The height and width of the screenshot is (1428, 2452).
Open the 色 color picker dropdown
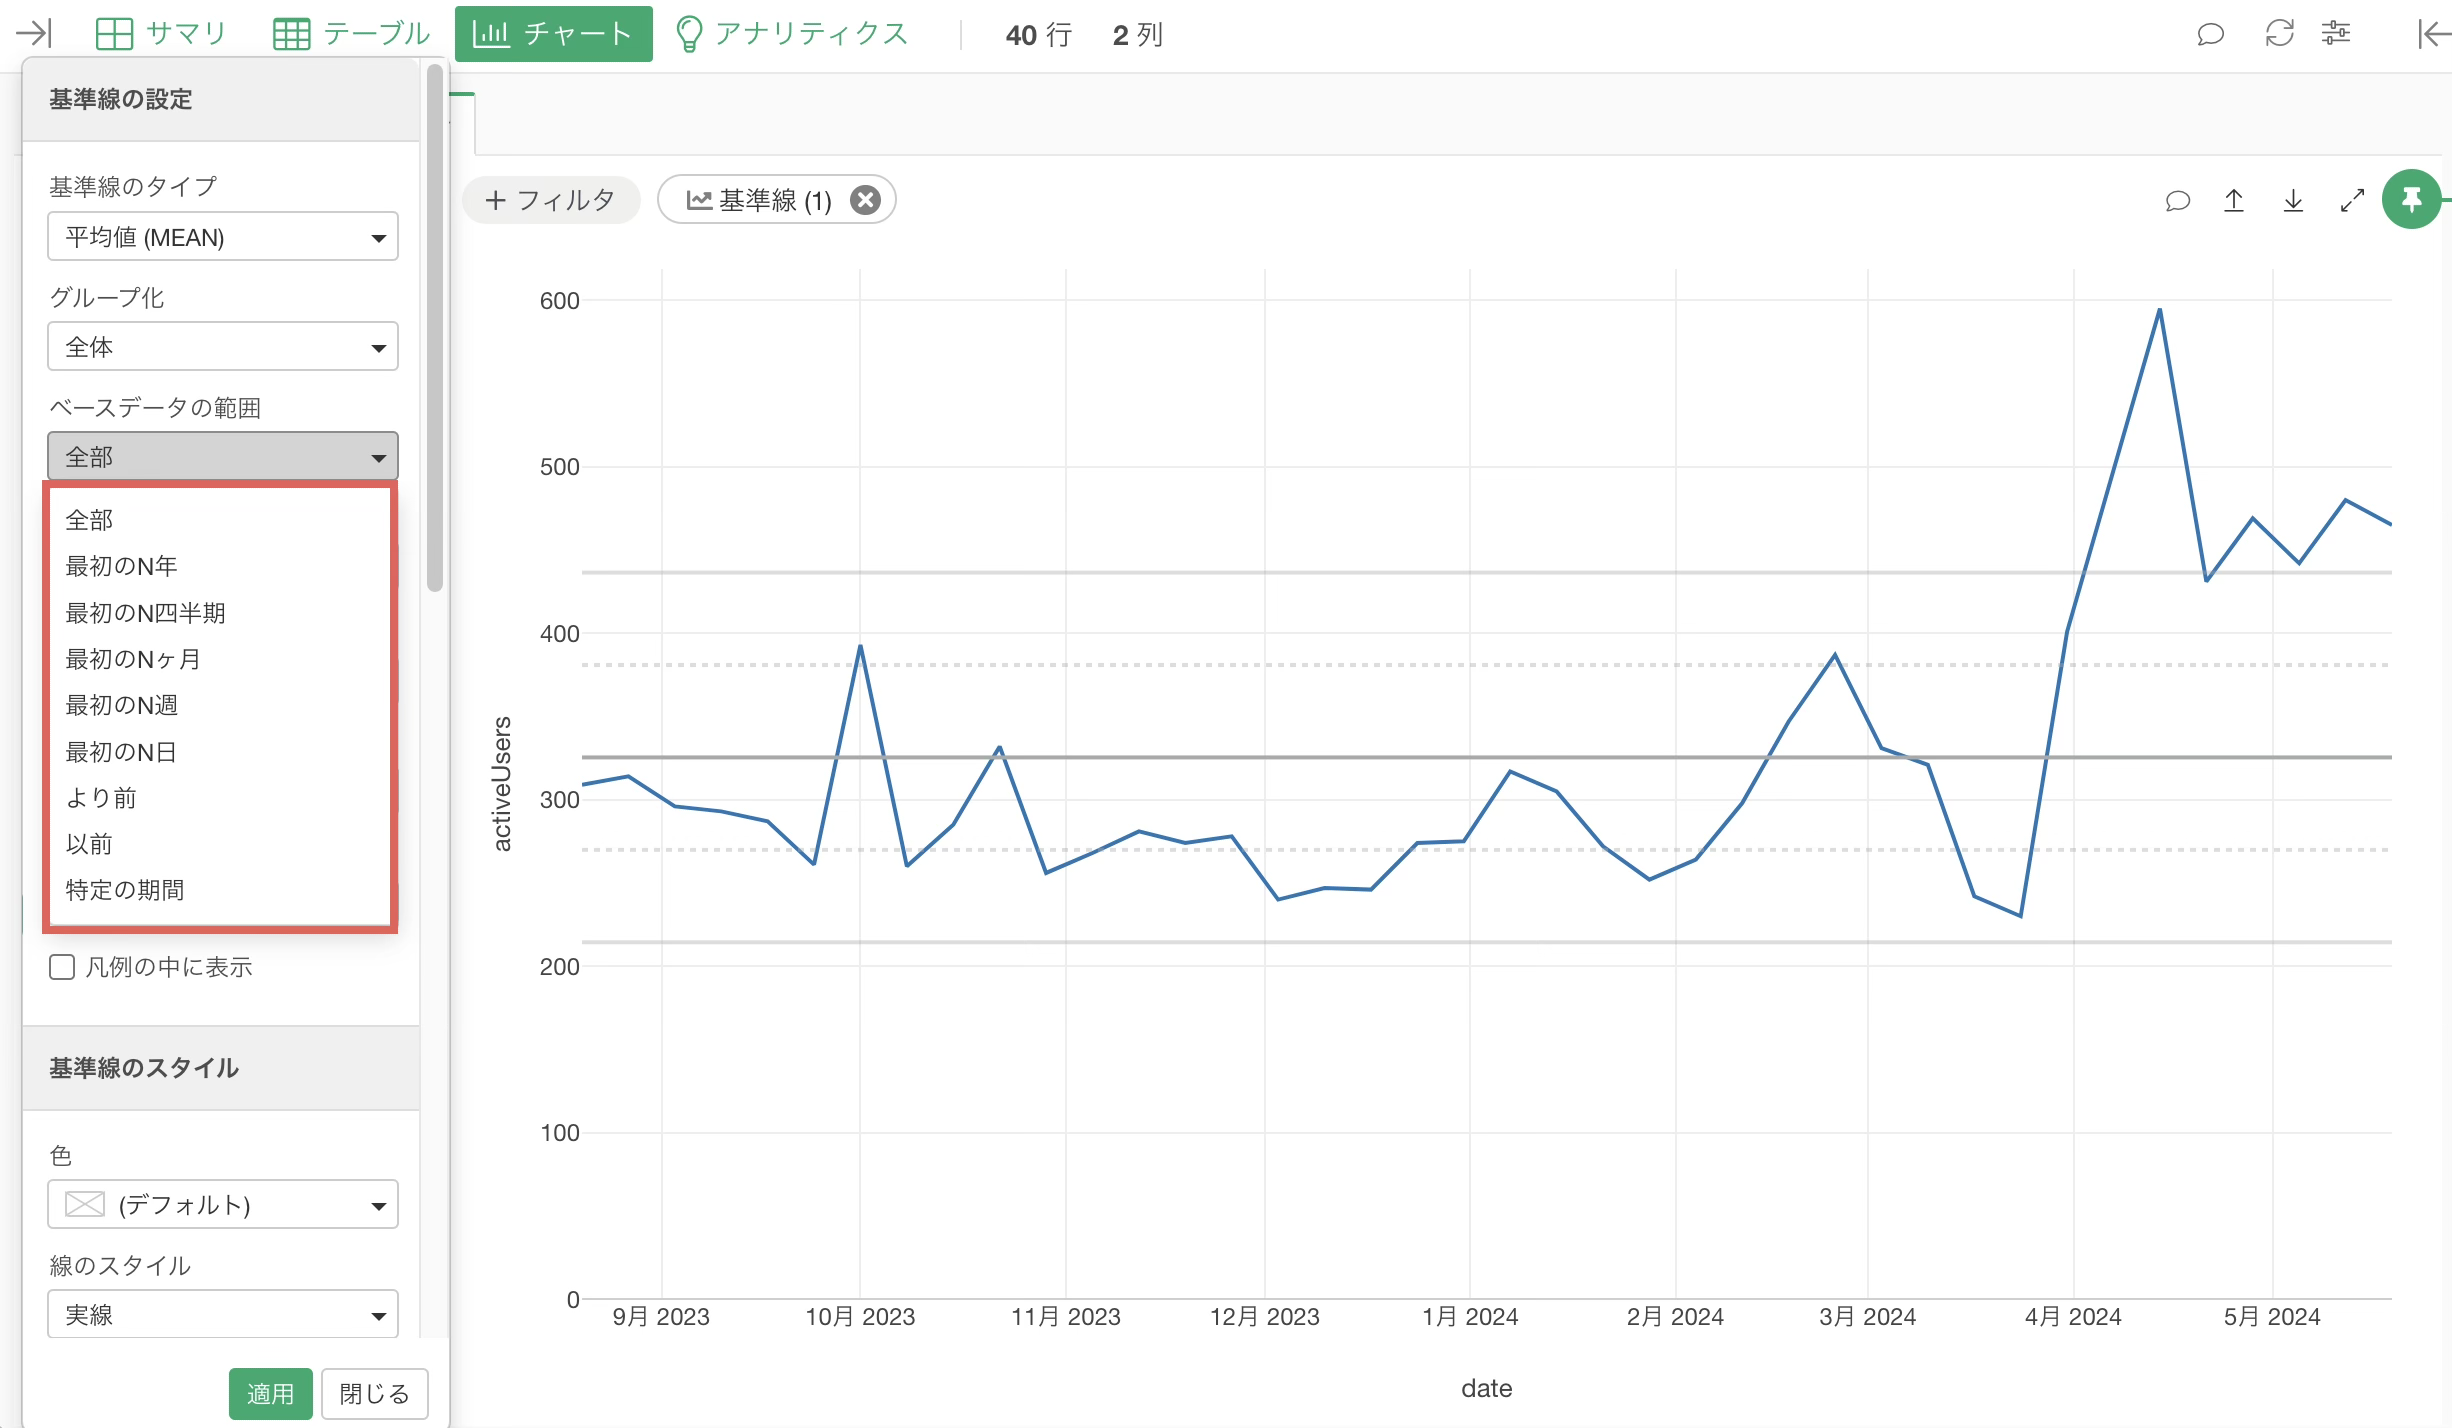pos(222,1204)
